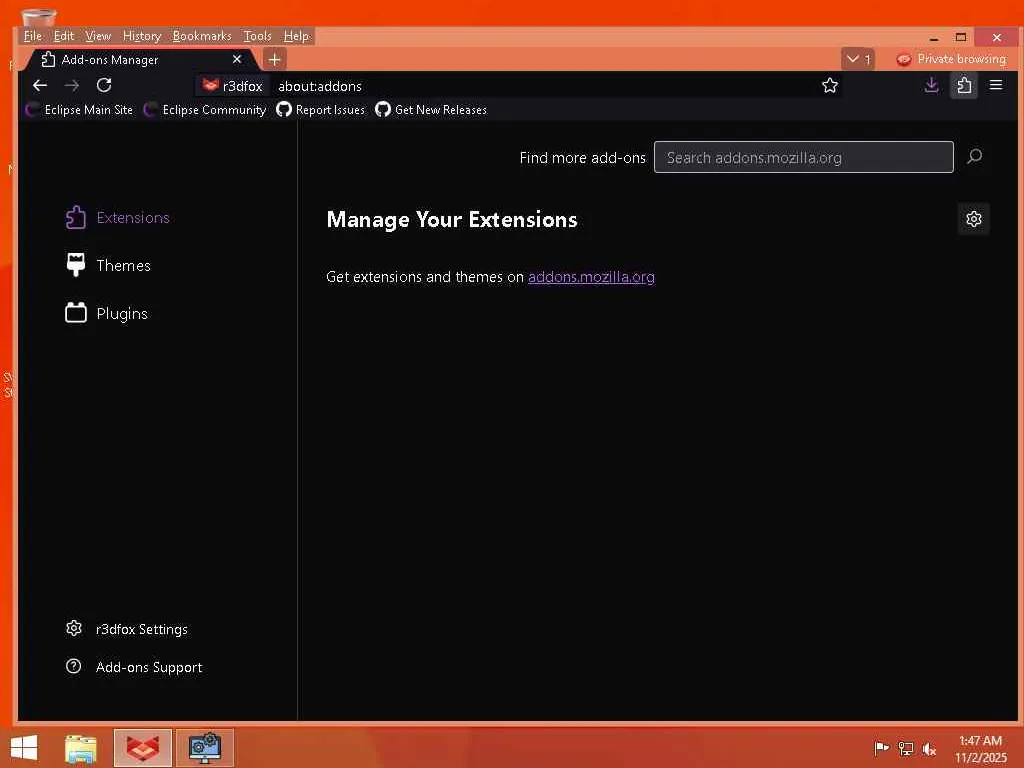Click the search magnifier icon for add-ons

[x=974, y=157]
